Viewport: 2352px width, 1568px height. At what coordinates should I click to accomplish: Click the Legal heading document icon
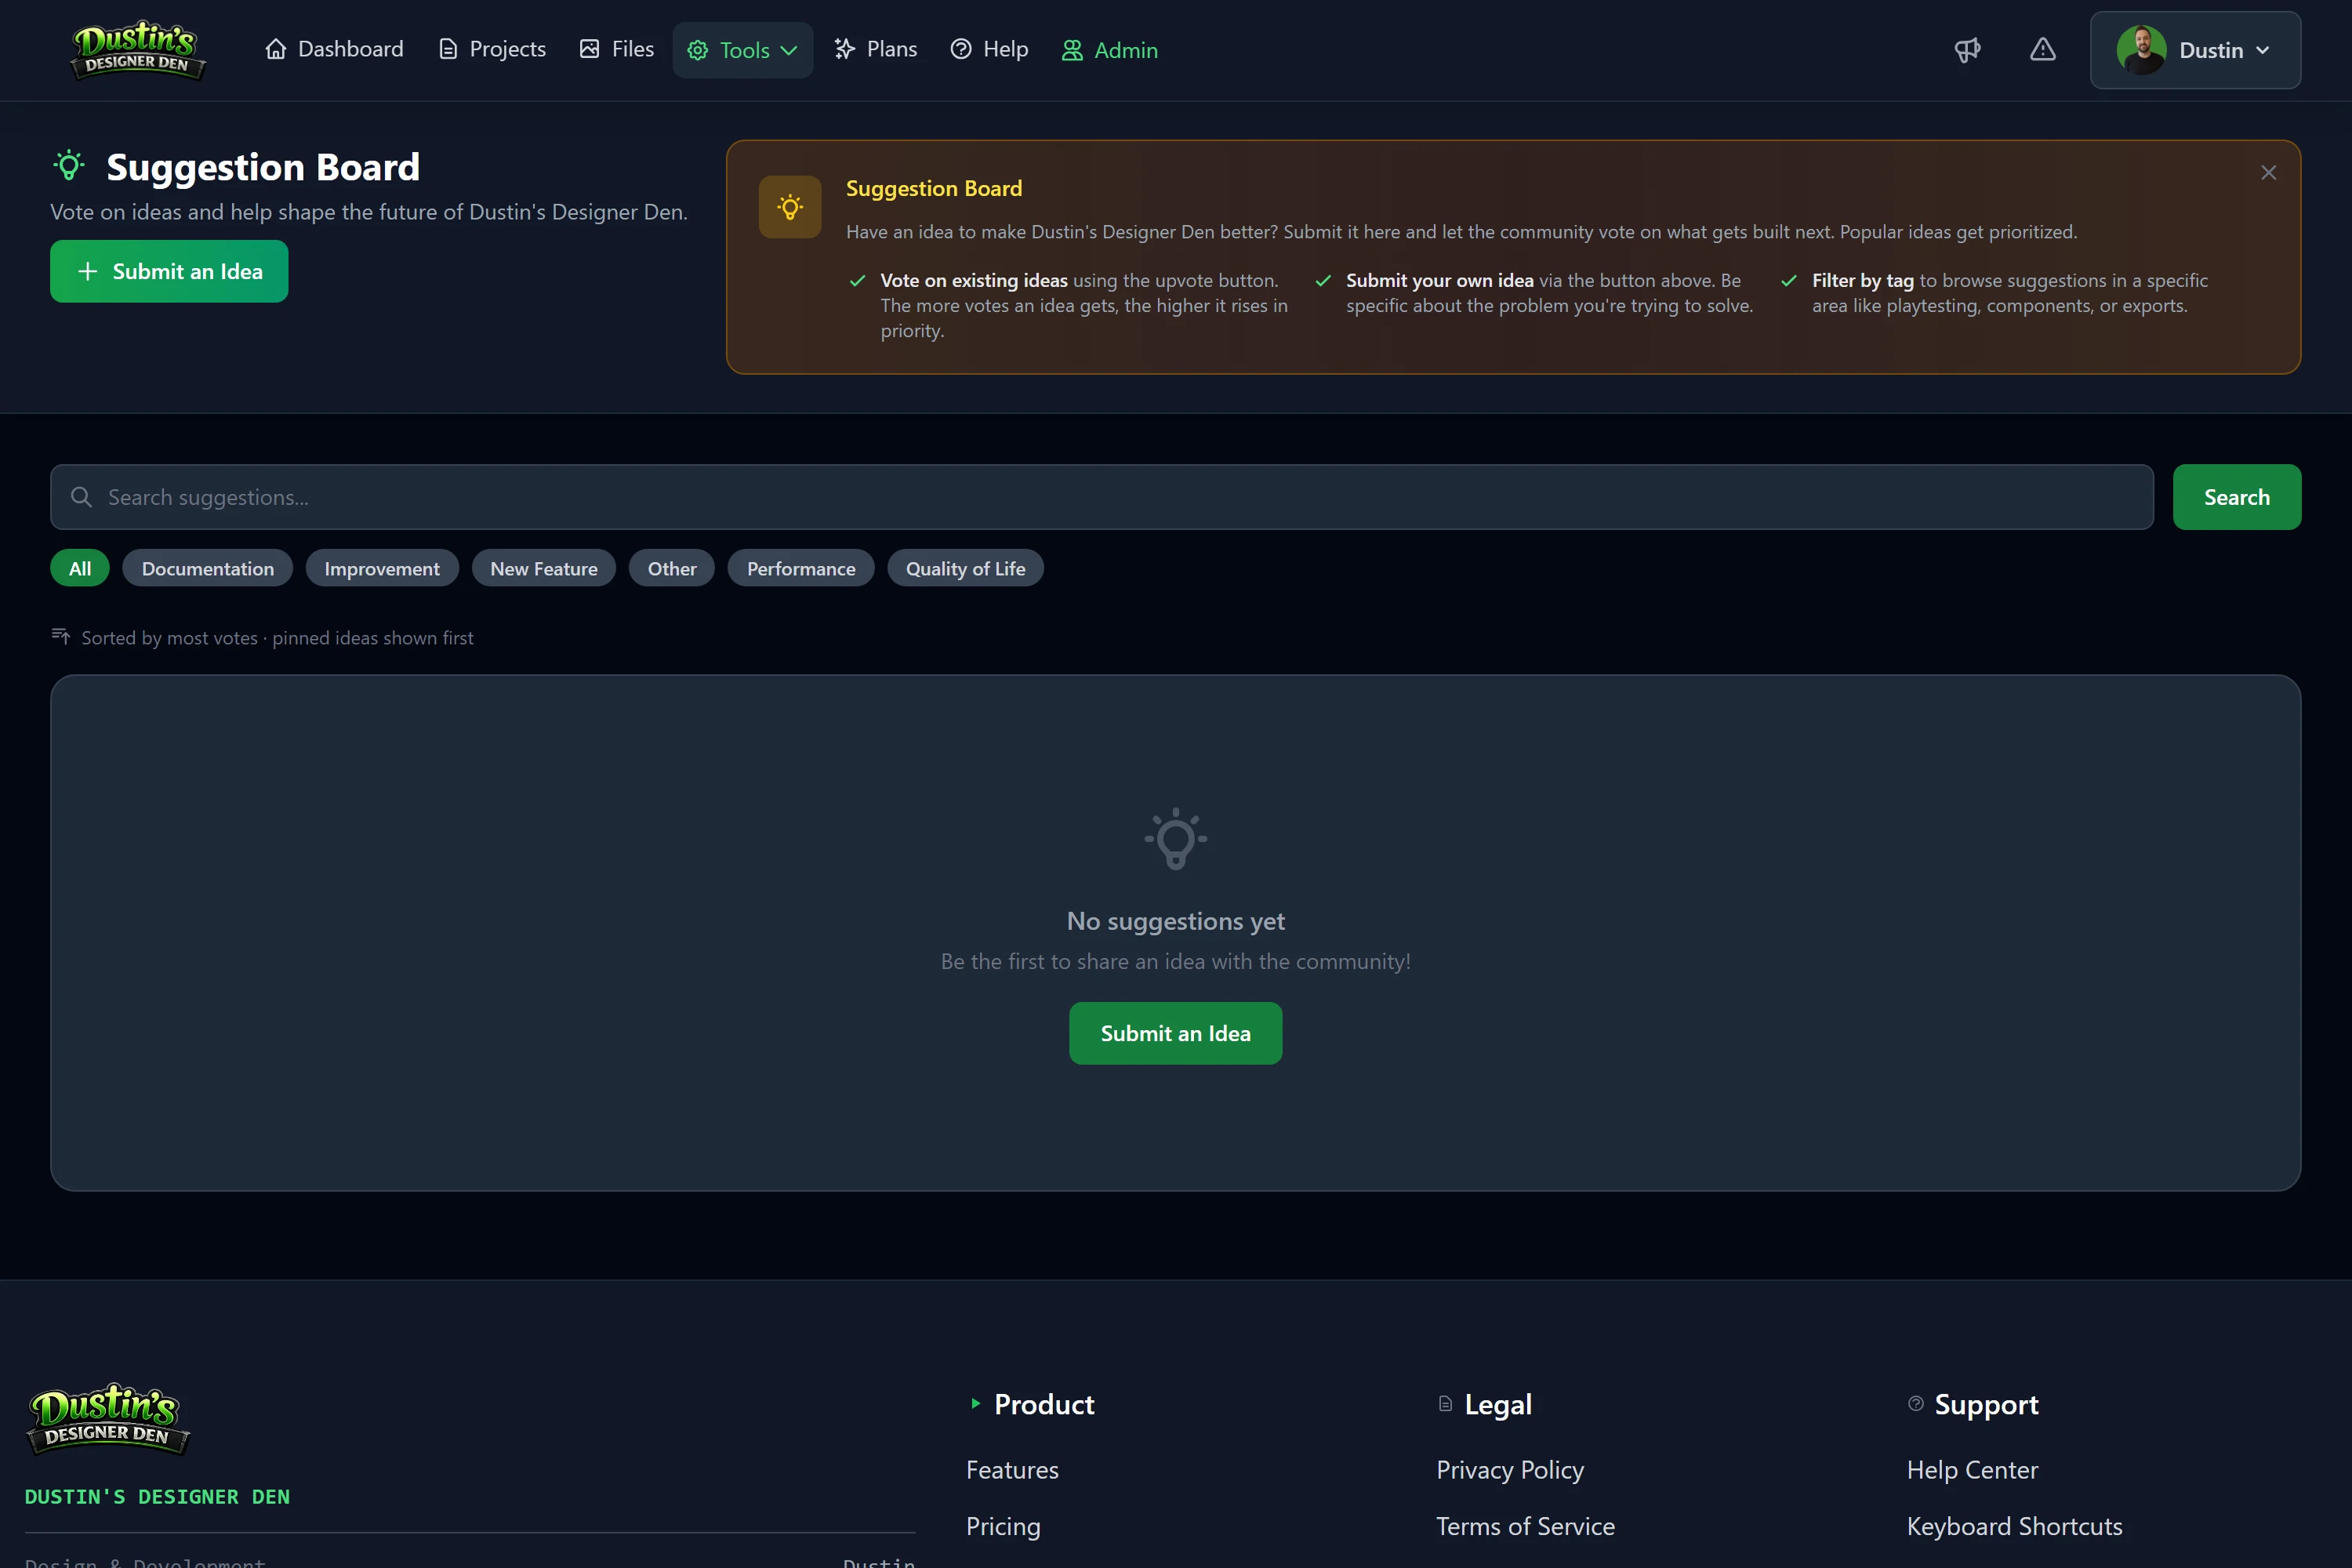pos(1445,1404)
